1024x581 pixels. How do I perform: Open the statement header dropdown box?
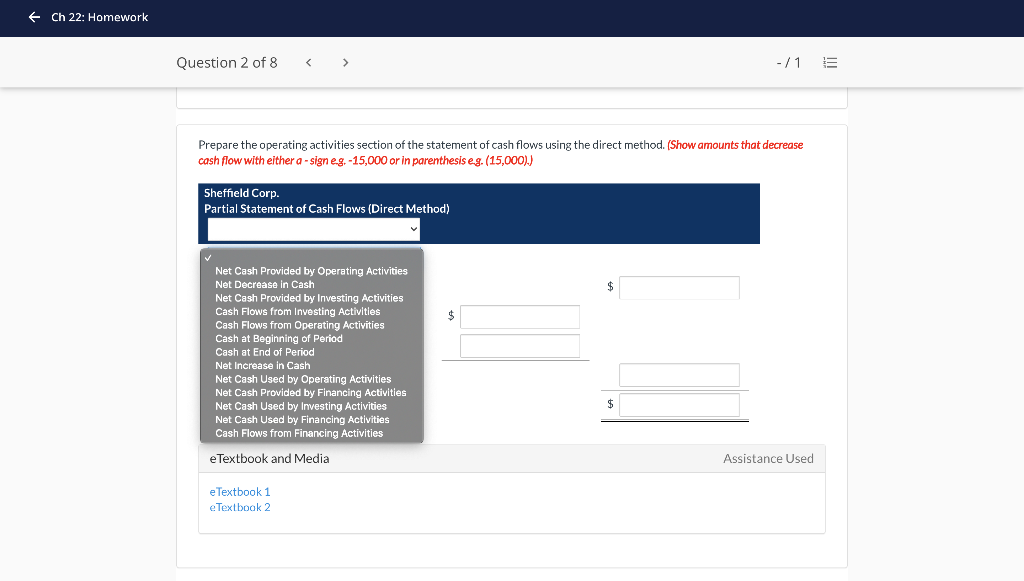pos(313,229)
